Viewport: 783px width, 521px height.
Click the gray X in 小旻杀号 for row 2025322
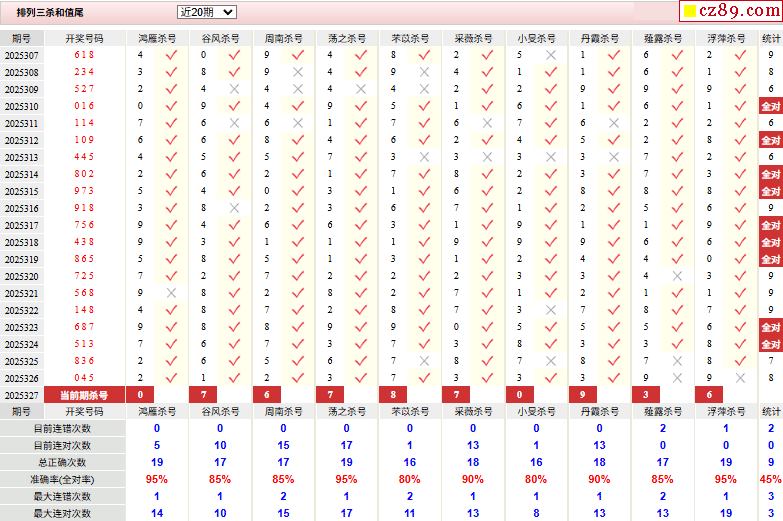[x=551, y=310]
